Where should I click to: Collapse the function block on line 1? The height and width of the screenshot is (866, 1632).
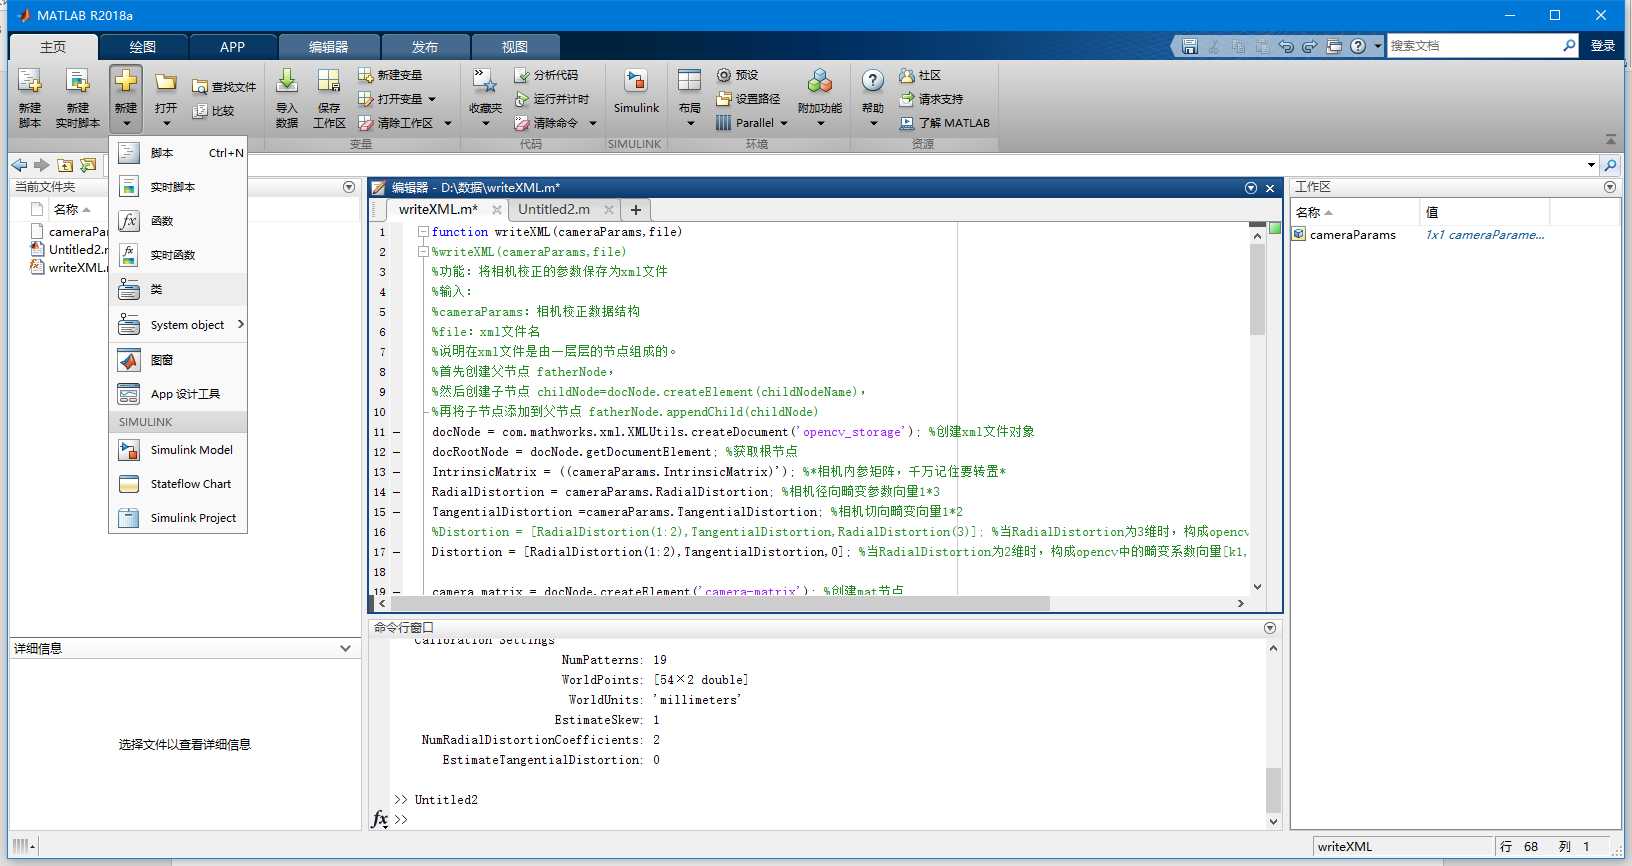coord(423,232)
